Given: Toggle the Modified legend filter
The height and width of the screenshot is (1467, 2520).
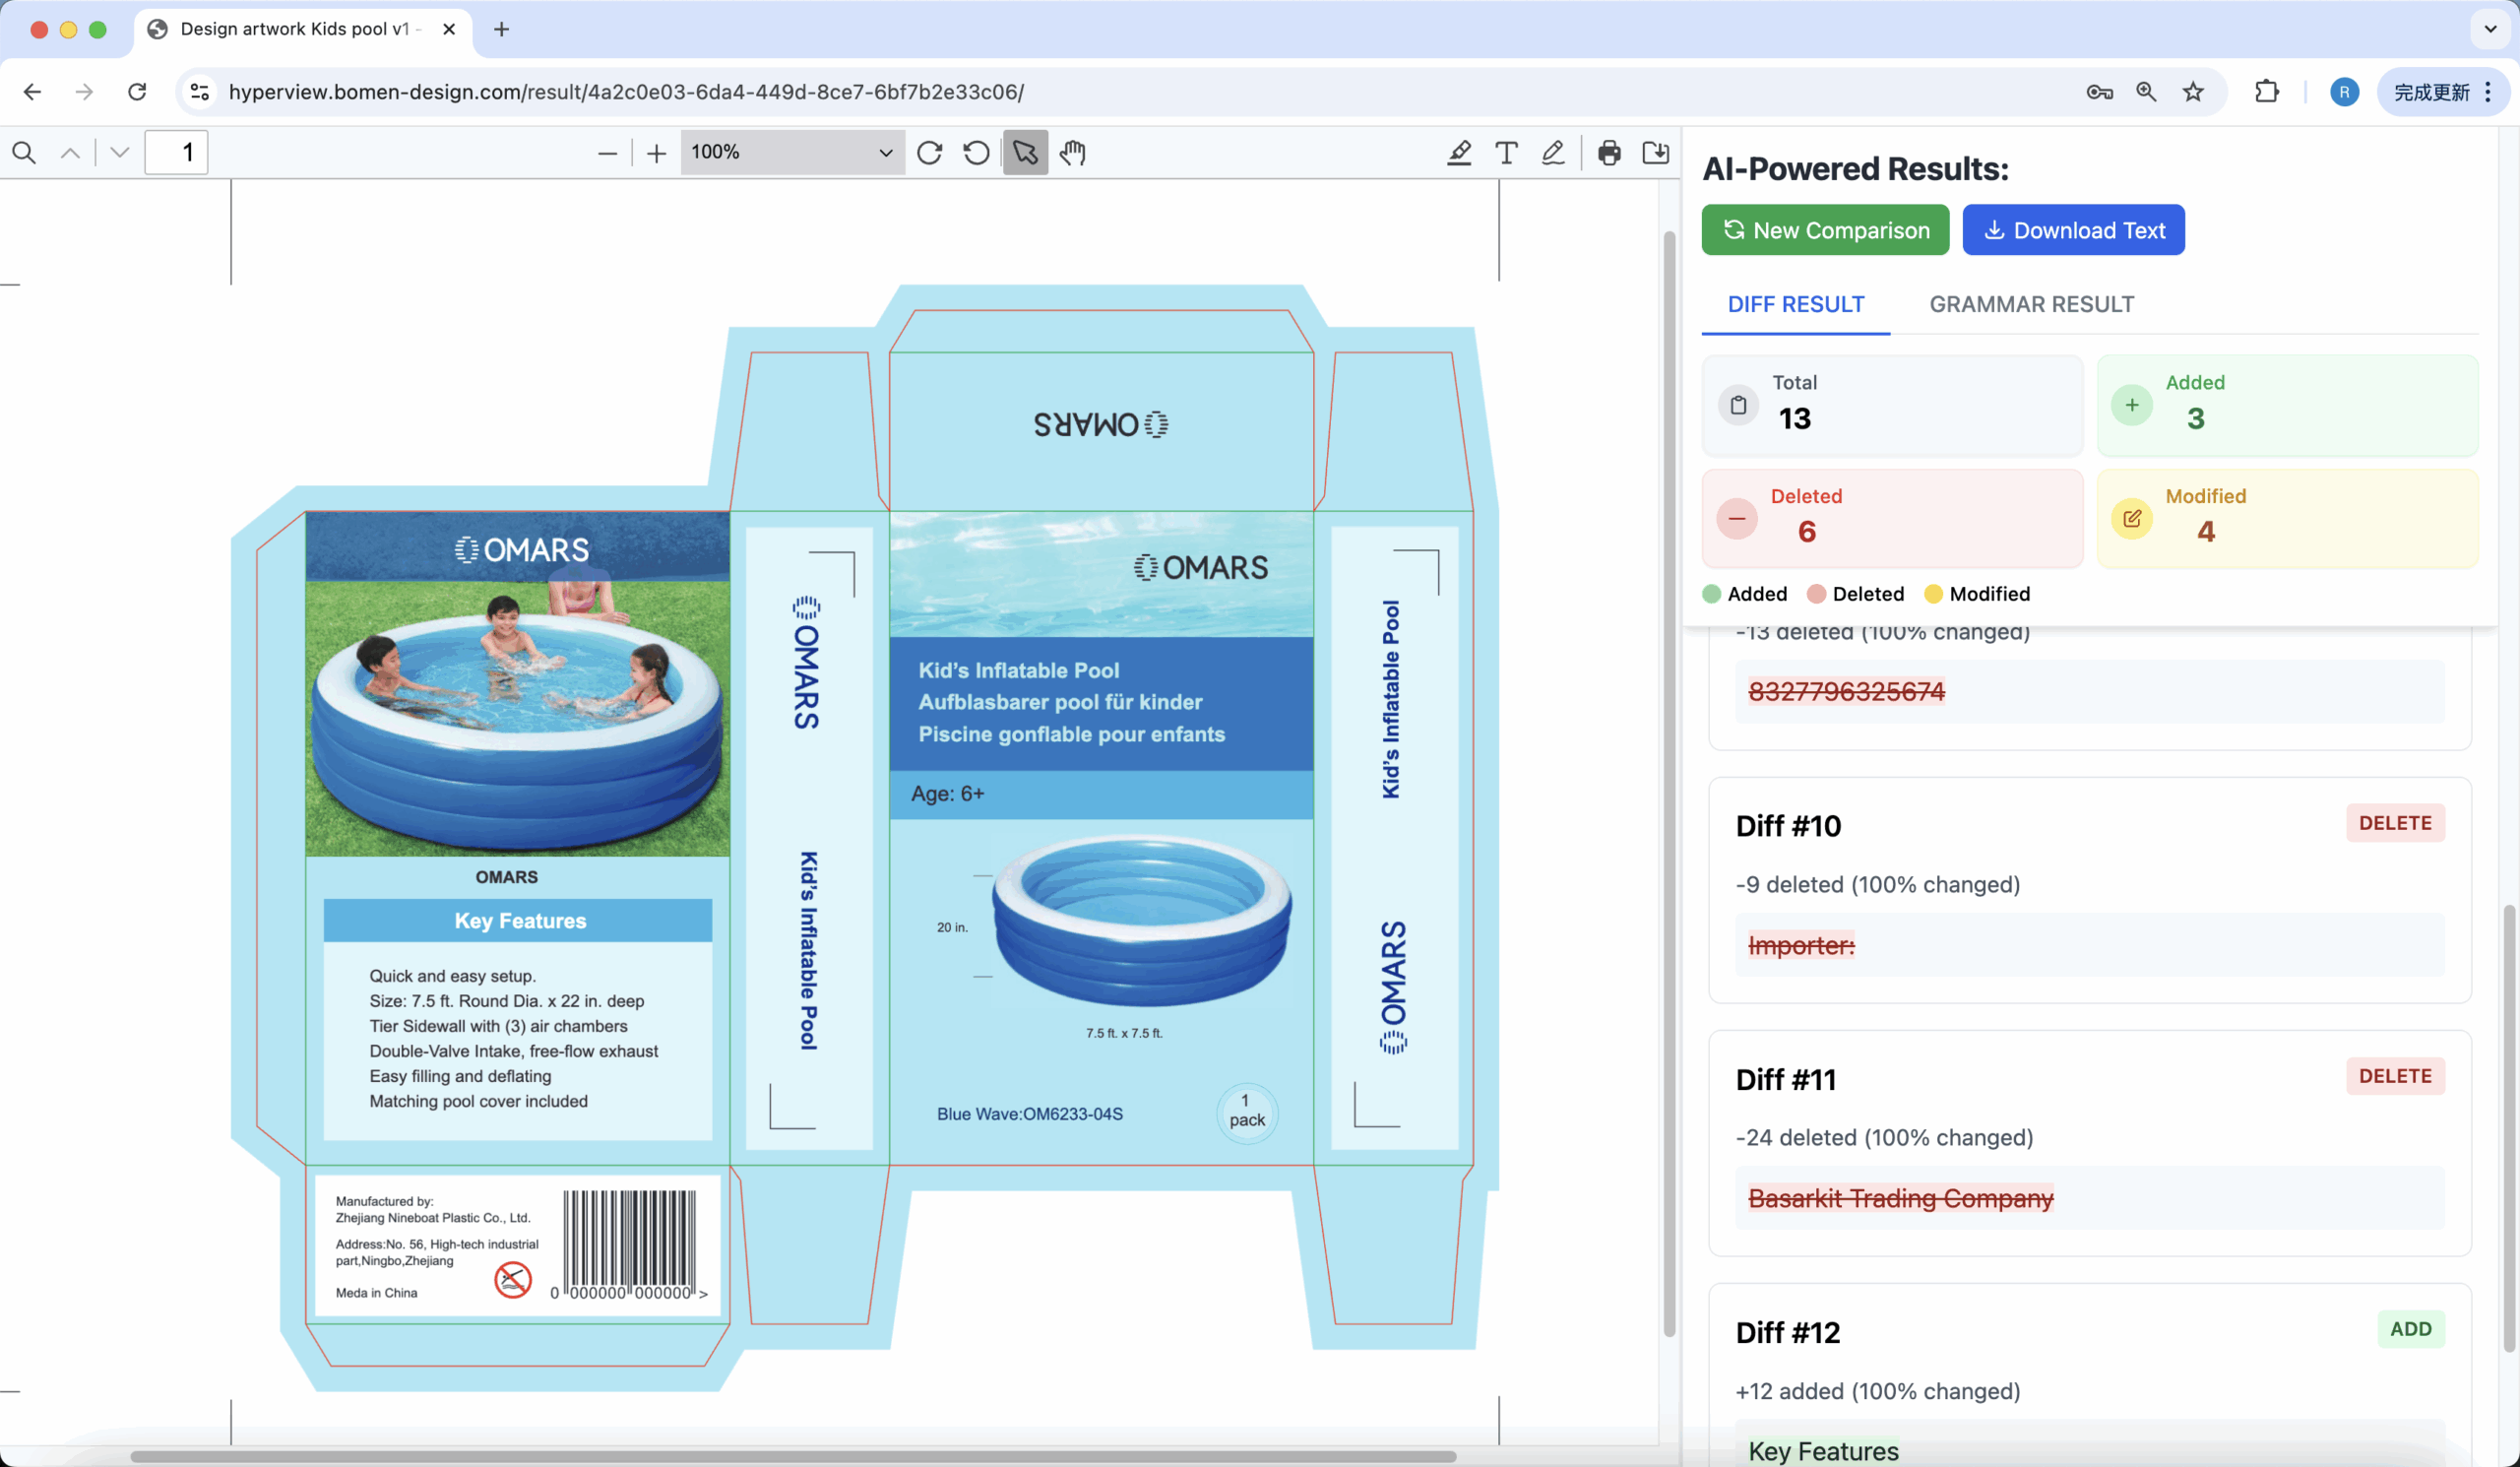Looking at the screenshot, I should [x=1977, y=594].
